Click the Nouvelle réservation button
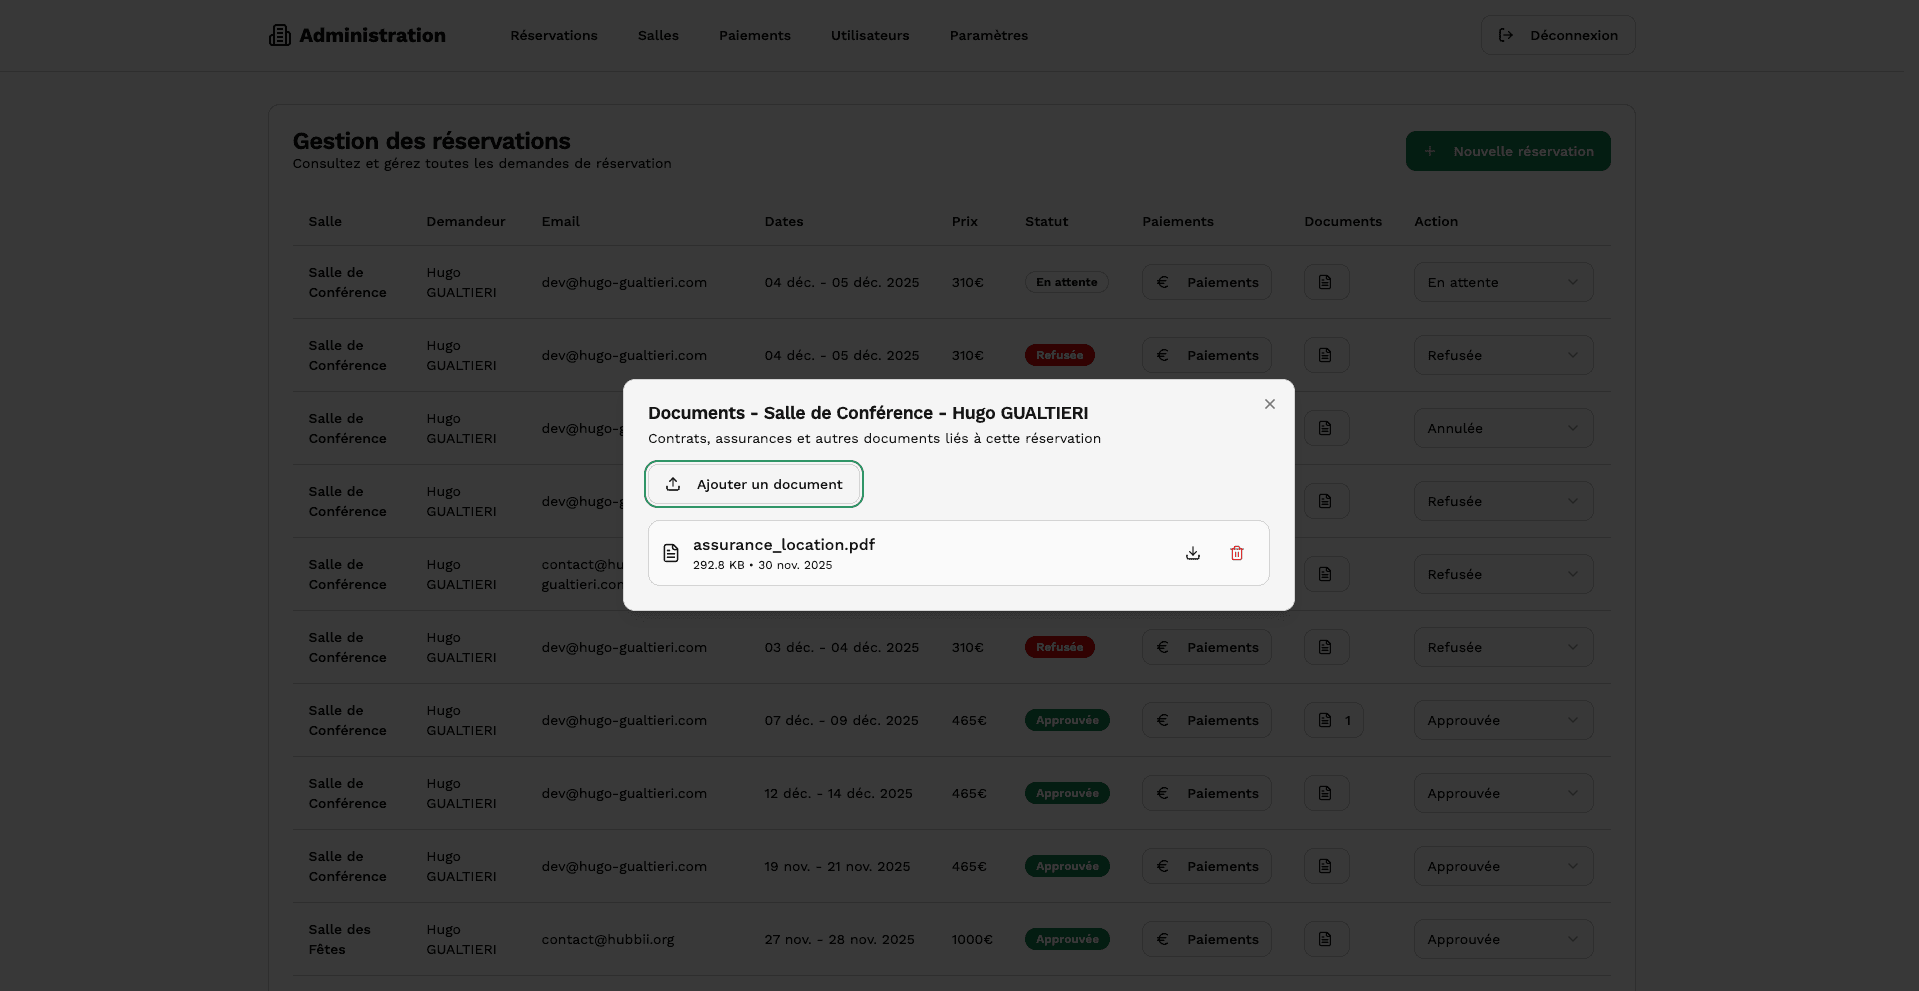 tap(1507, 151)
